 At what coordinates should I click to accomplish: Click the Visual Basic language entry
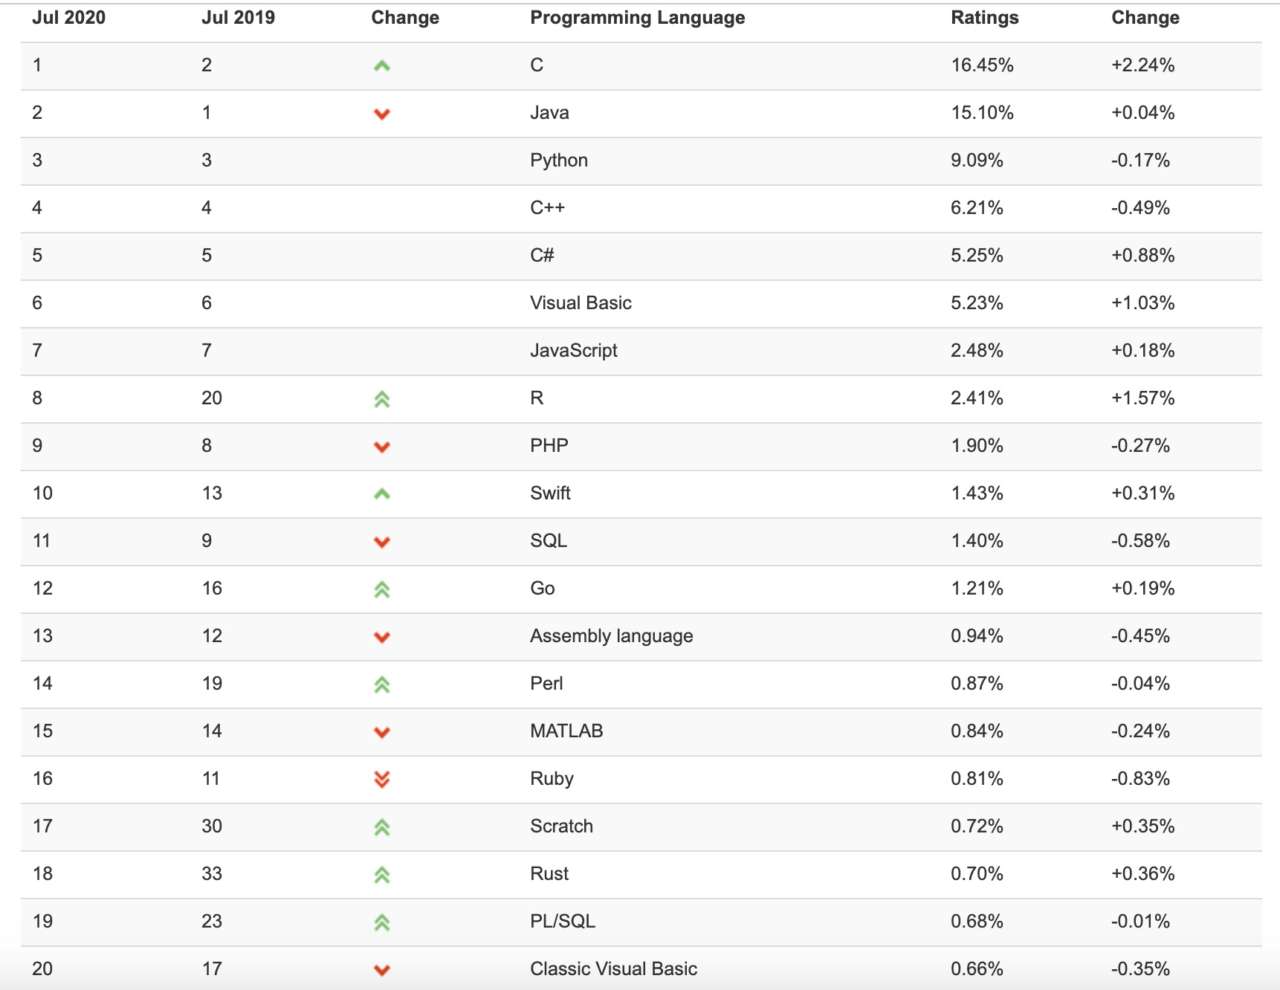tap(580, 303)
